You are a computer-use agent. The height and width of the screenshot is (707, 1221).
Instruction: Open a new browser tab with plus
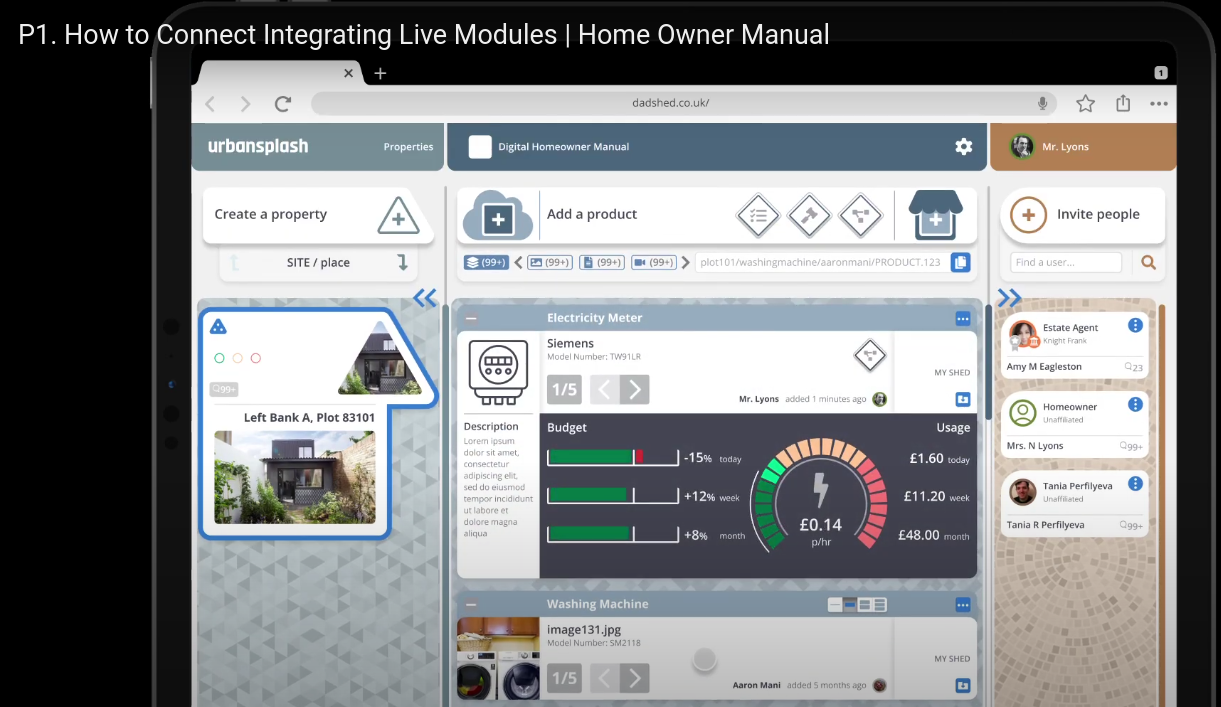[380, 73]
